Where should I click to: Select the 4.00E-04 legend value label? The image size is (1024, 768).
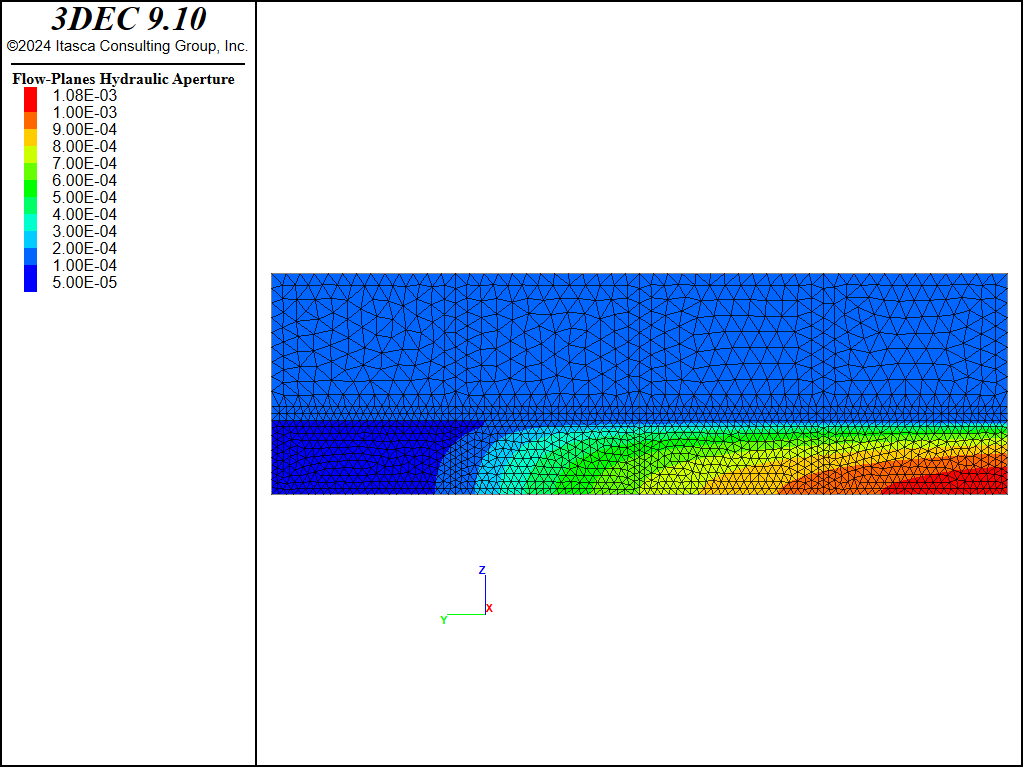[x=84, y=215]
